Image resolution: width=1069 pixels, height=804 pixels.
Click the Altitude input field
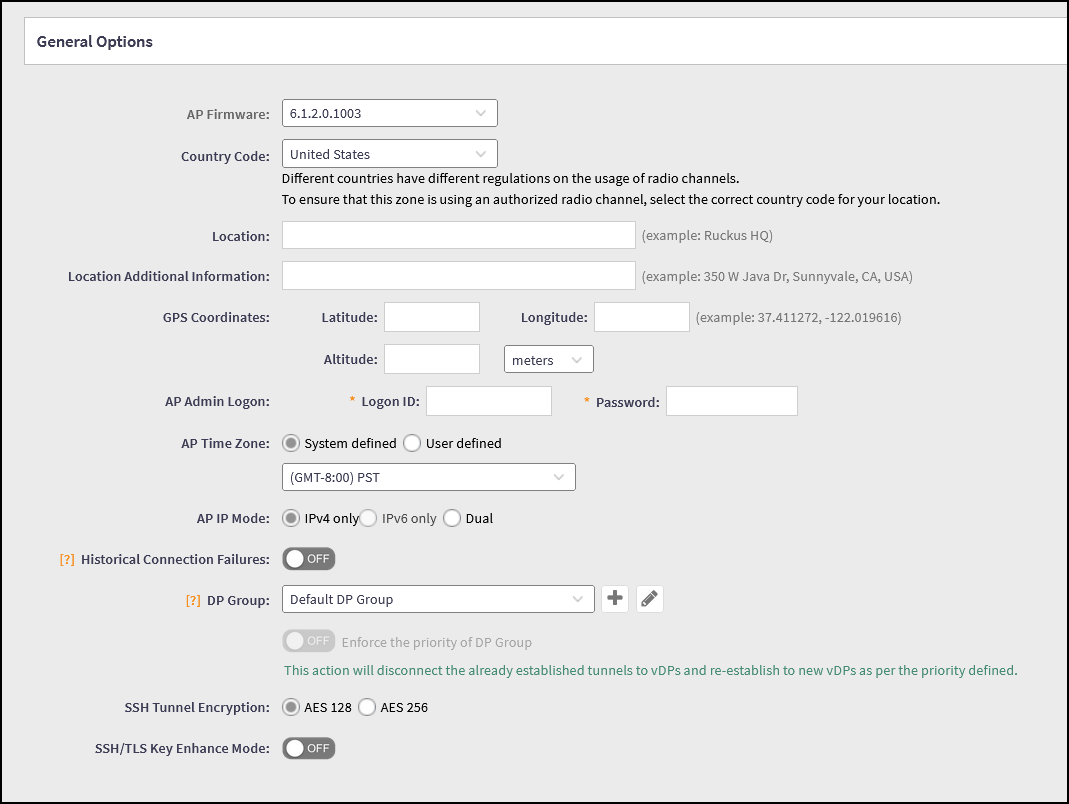pyautogui.click(x=432, y=359)
